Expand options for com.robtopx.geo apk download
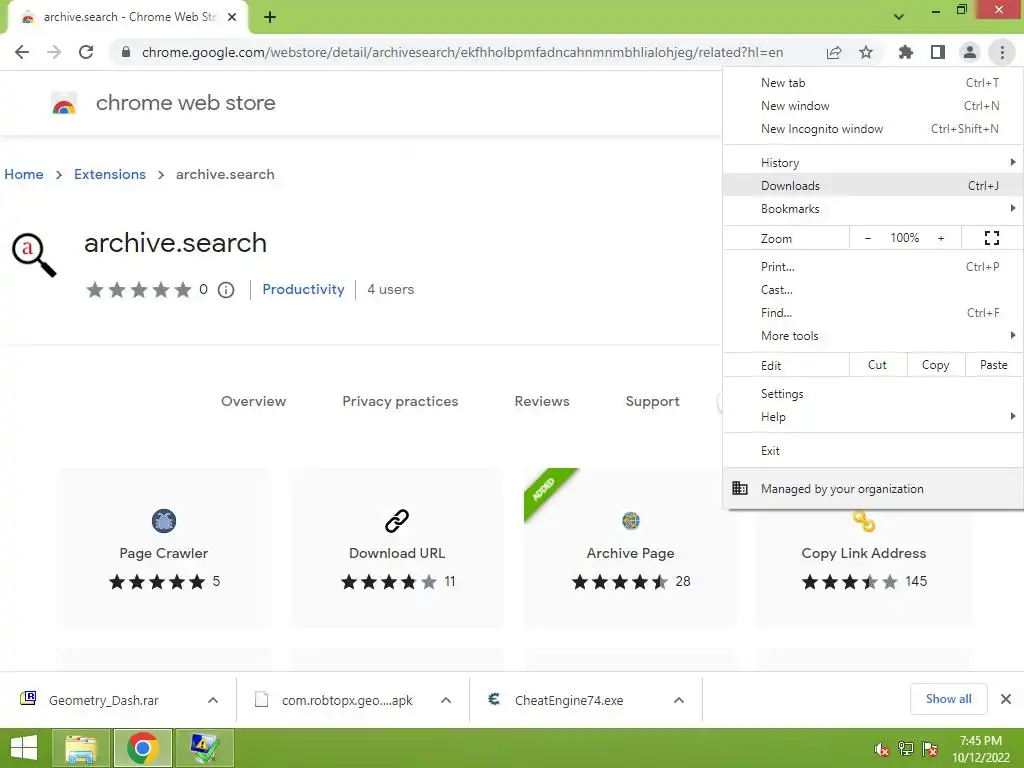The width and height of the screenshot is (1024, 768). [446, 700]
